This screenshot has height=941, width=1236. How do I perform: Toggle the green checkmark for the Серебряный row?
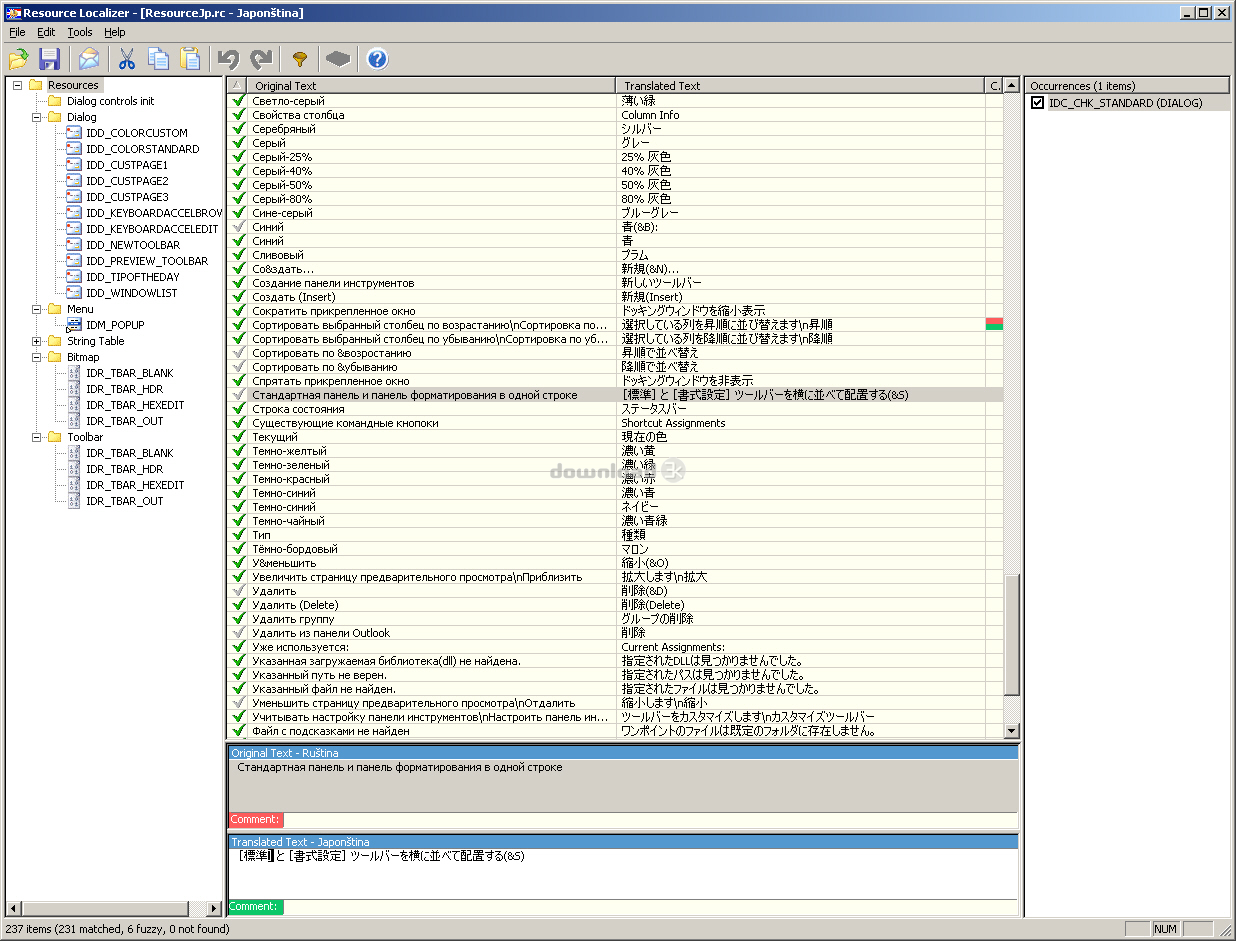(x=238, y=129)
